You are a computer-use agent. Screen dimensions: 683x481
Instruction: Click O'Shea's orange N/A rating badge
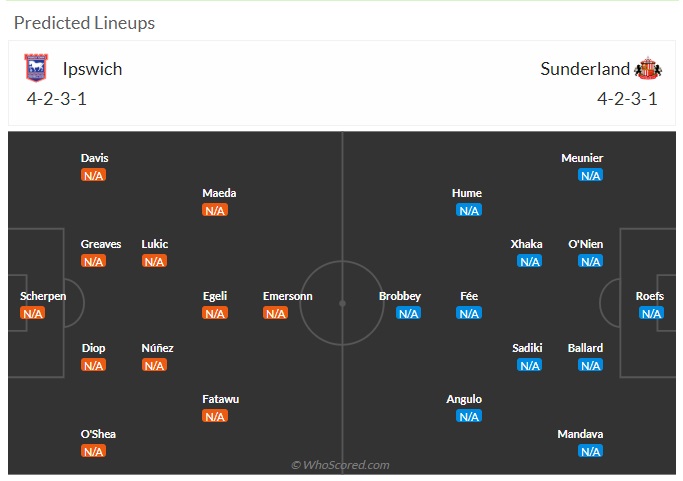(93, 451)
